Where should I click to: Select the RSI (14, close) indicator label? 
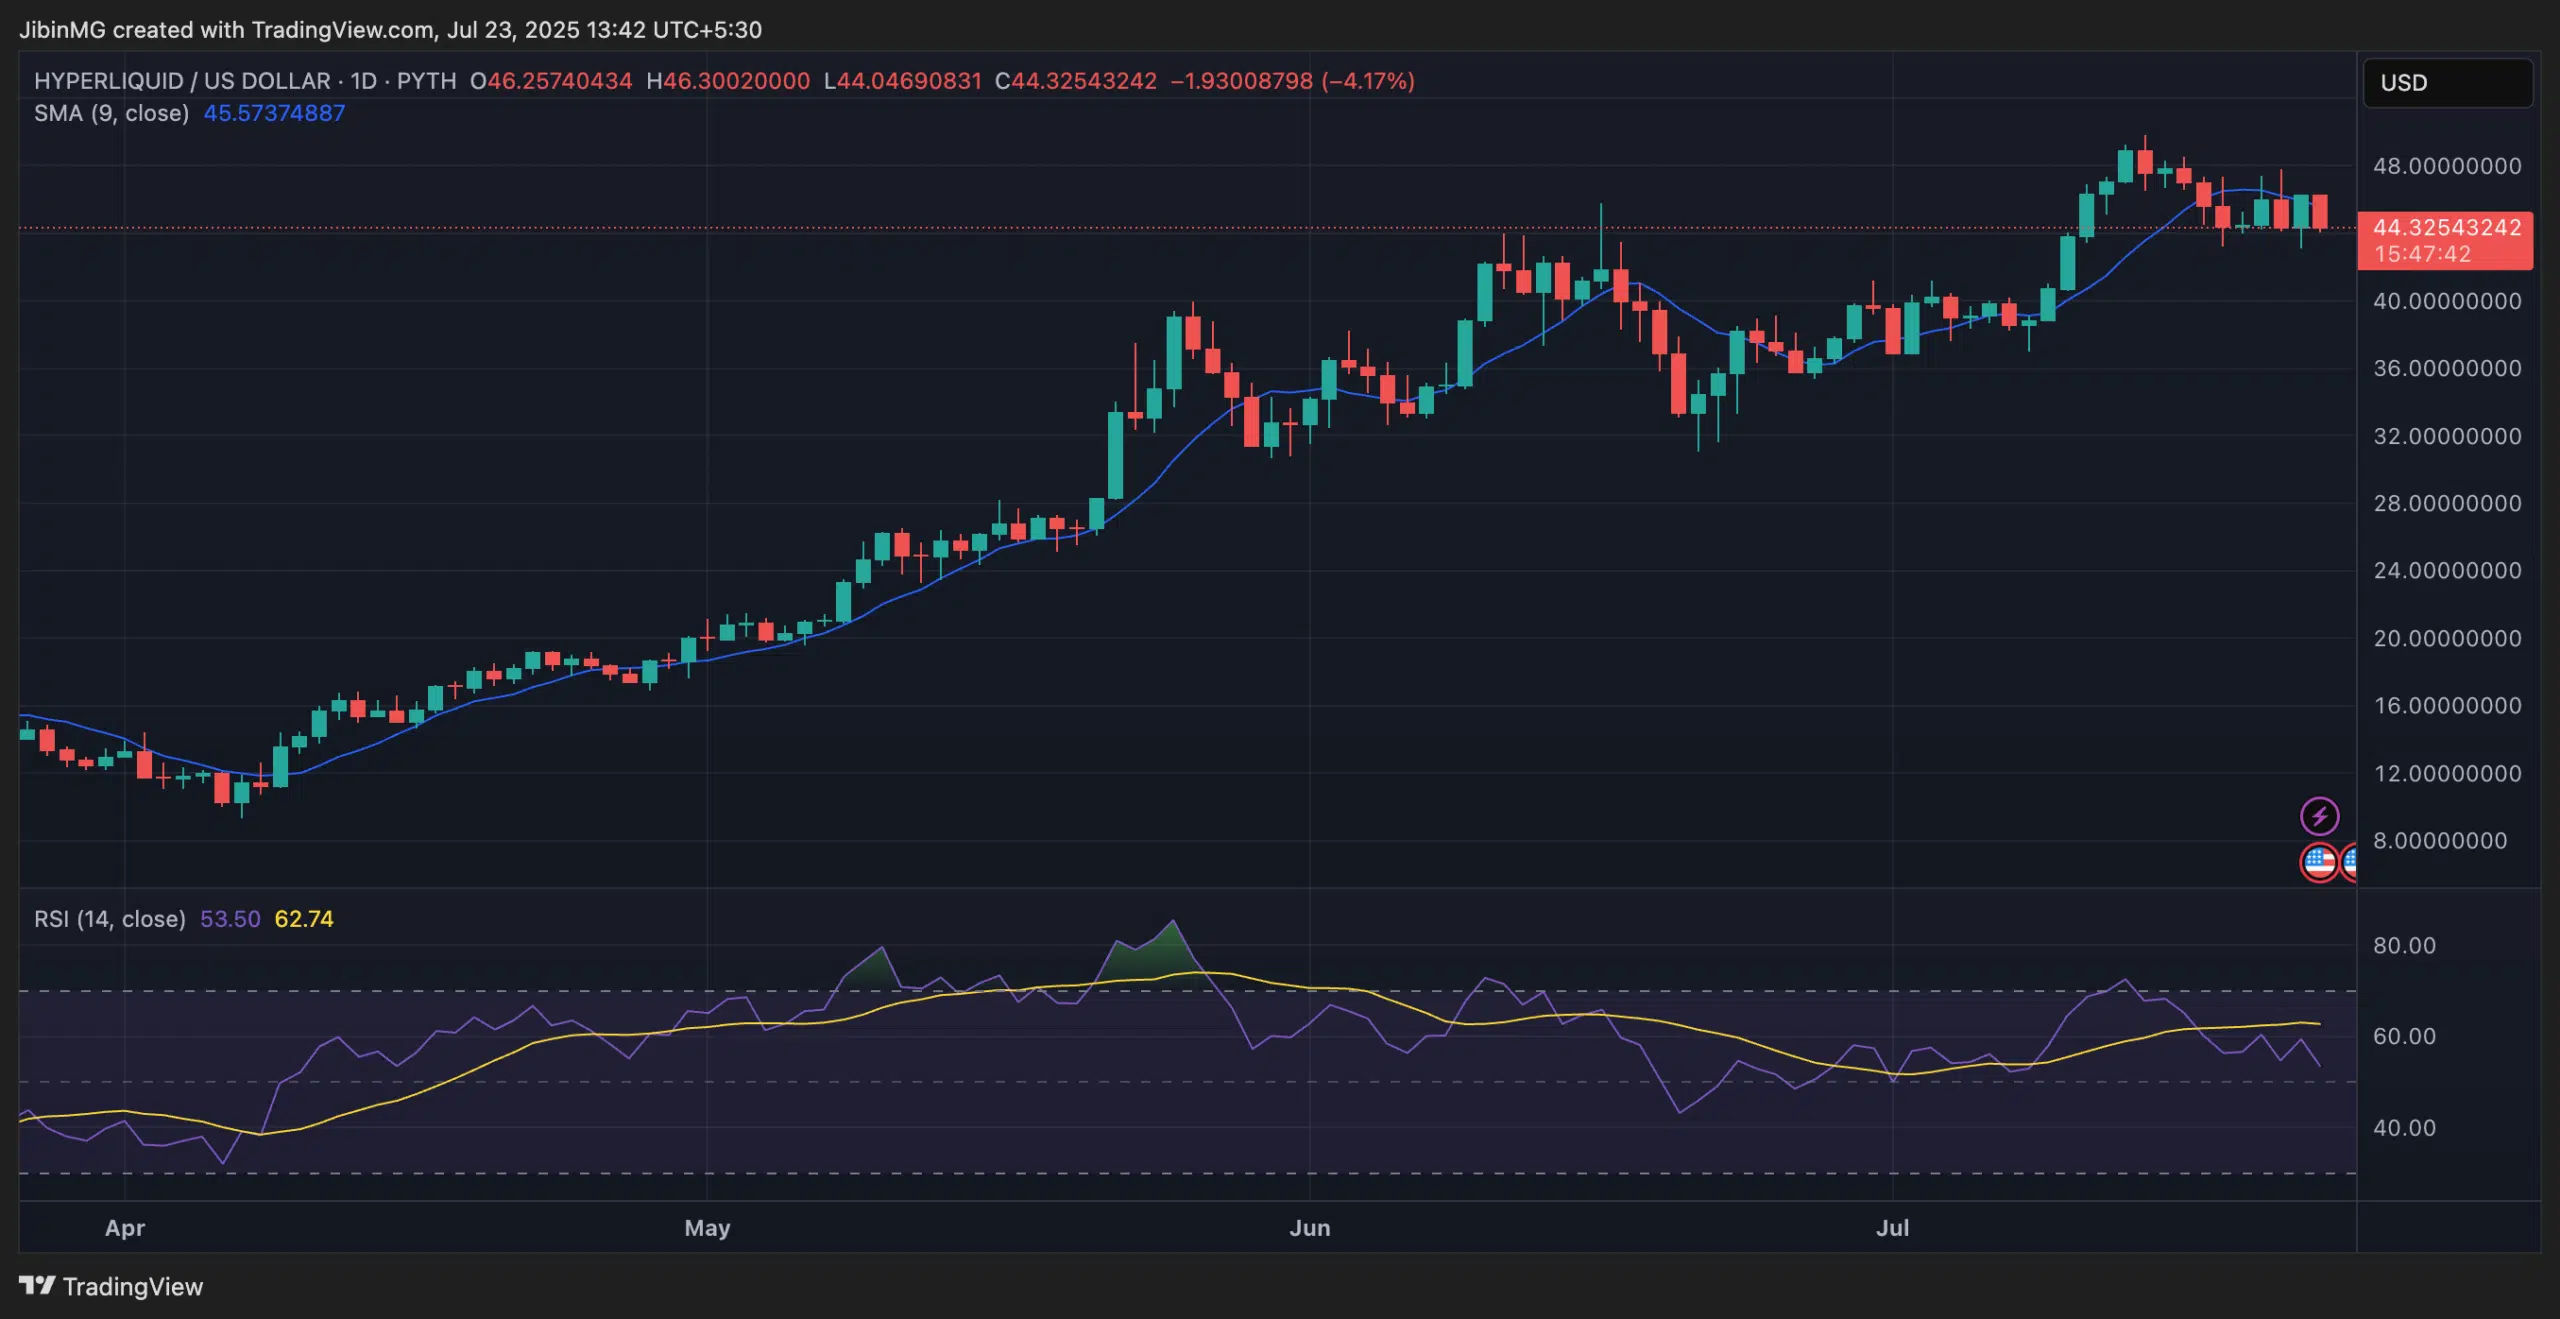pos(110,919)
